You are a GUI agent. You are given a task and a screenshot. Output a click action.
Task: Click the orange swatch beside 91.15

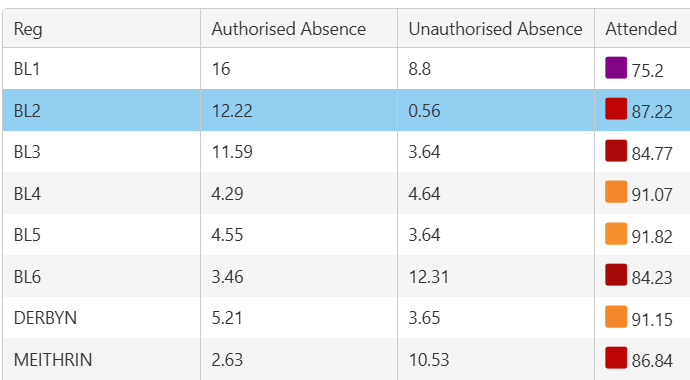pos(616,317)
